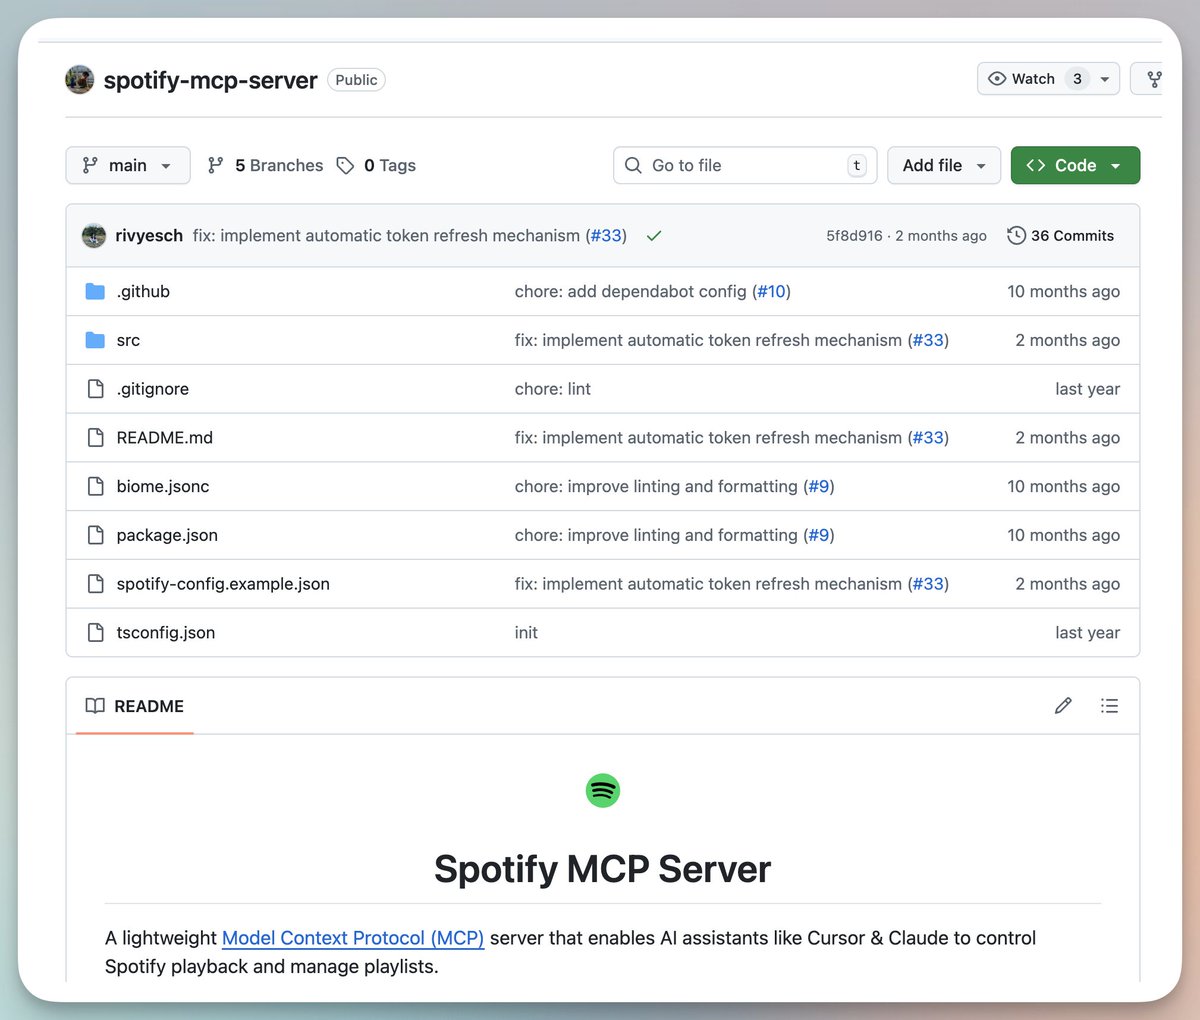Click the "10 months ago" timestamp for .github
Screen dimensions: 1200x1020
pyautogui.click(x=1063, y=291)
